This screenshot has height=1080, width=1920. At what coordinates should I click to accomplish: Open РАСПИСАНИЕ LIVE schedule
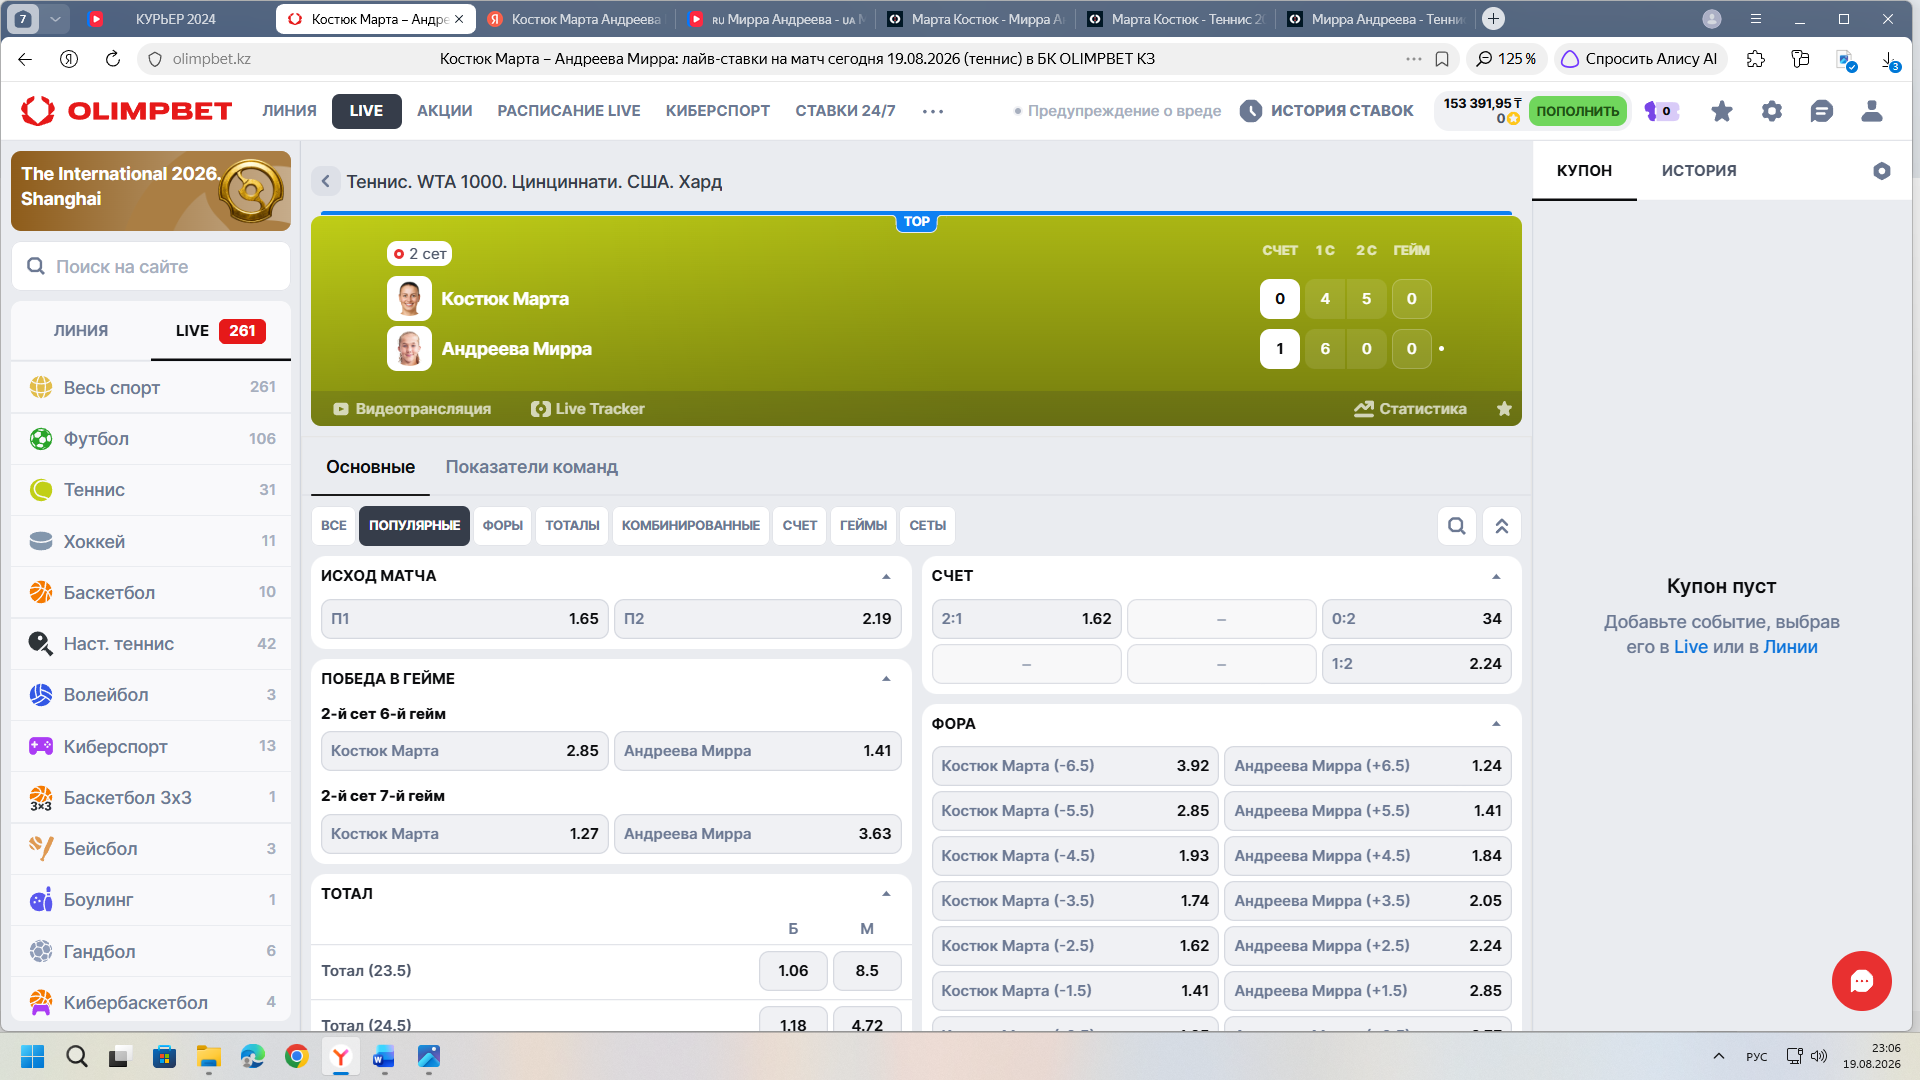click(x=569, y=111)
